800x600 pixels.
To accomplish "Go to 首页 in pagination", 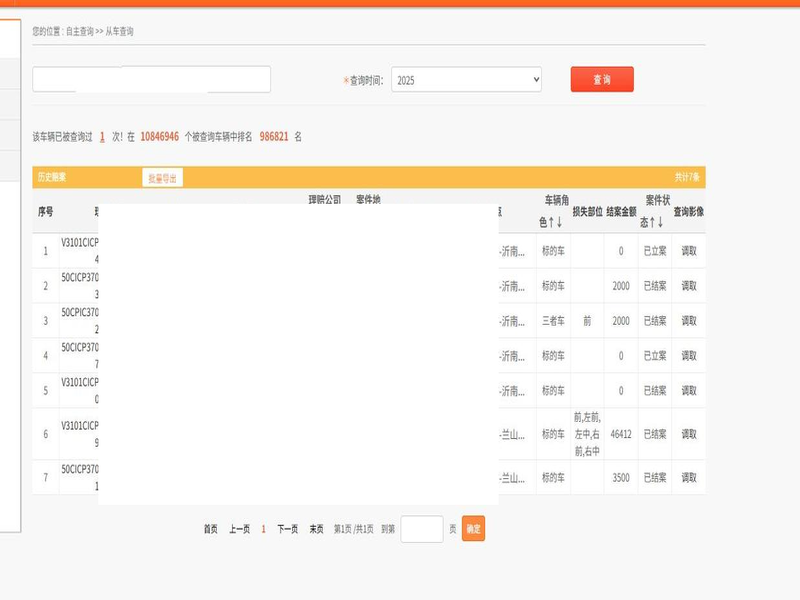I will point(210,529).
